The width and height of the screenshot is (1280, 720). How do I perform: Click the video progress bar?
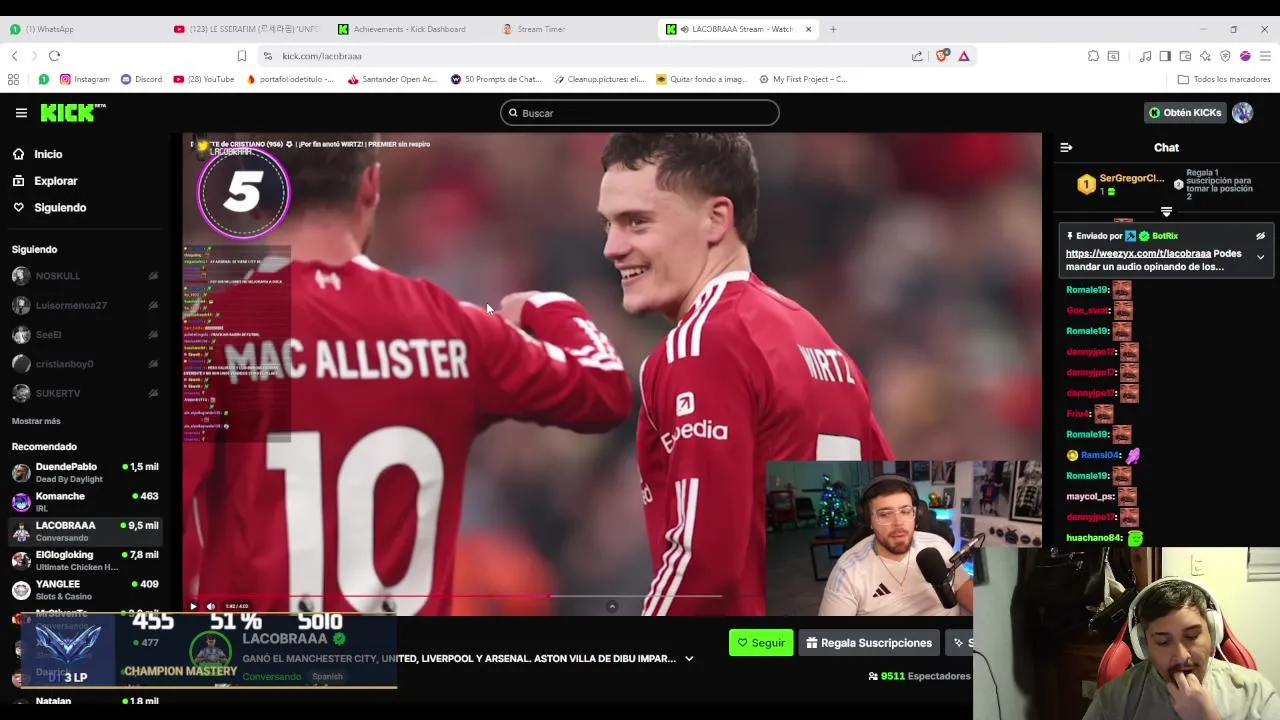click(x=455, y=597)
